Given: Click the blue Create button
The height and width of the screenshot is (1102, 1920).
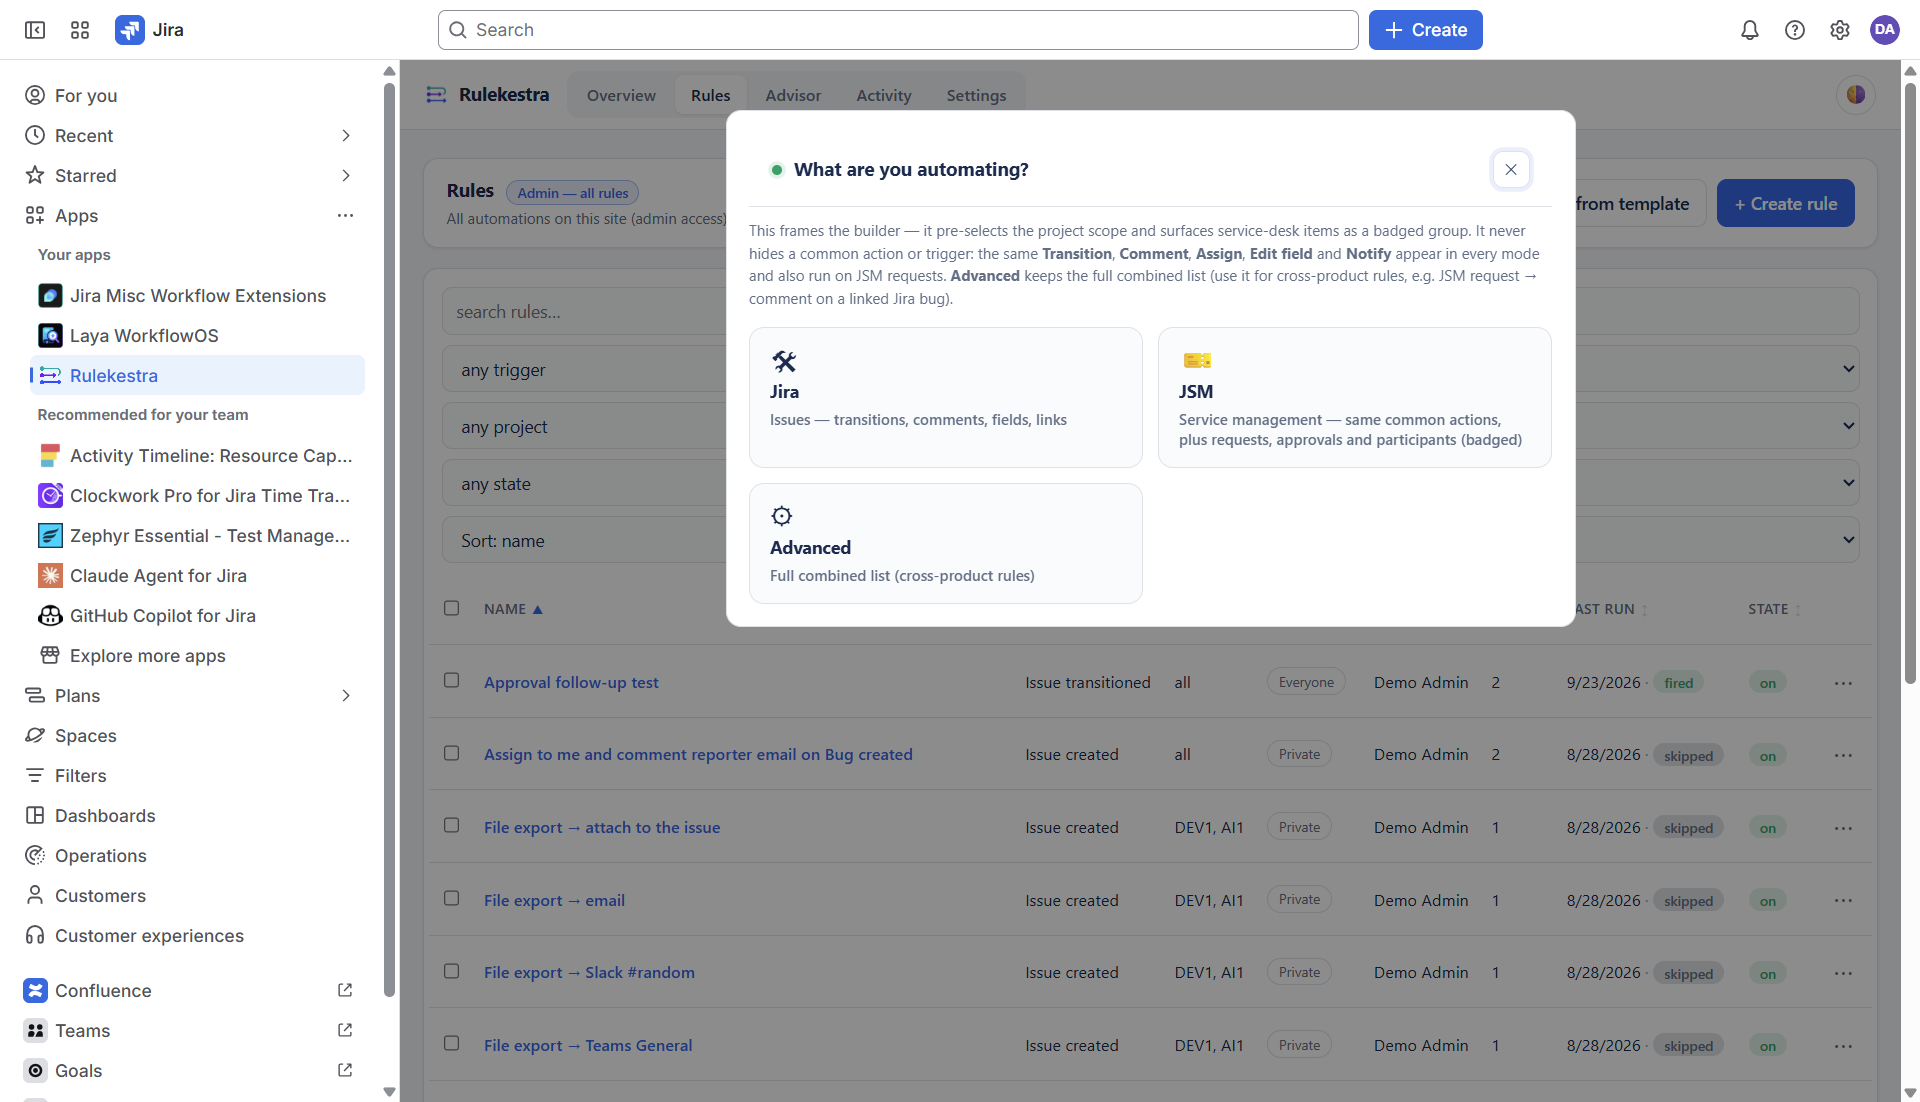Looking at the screenshot, I should [1426, 30].
